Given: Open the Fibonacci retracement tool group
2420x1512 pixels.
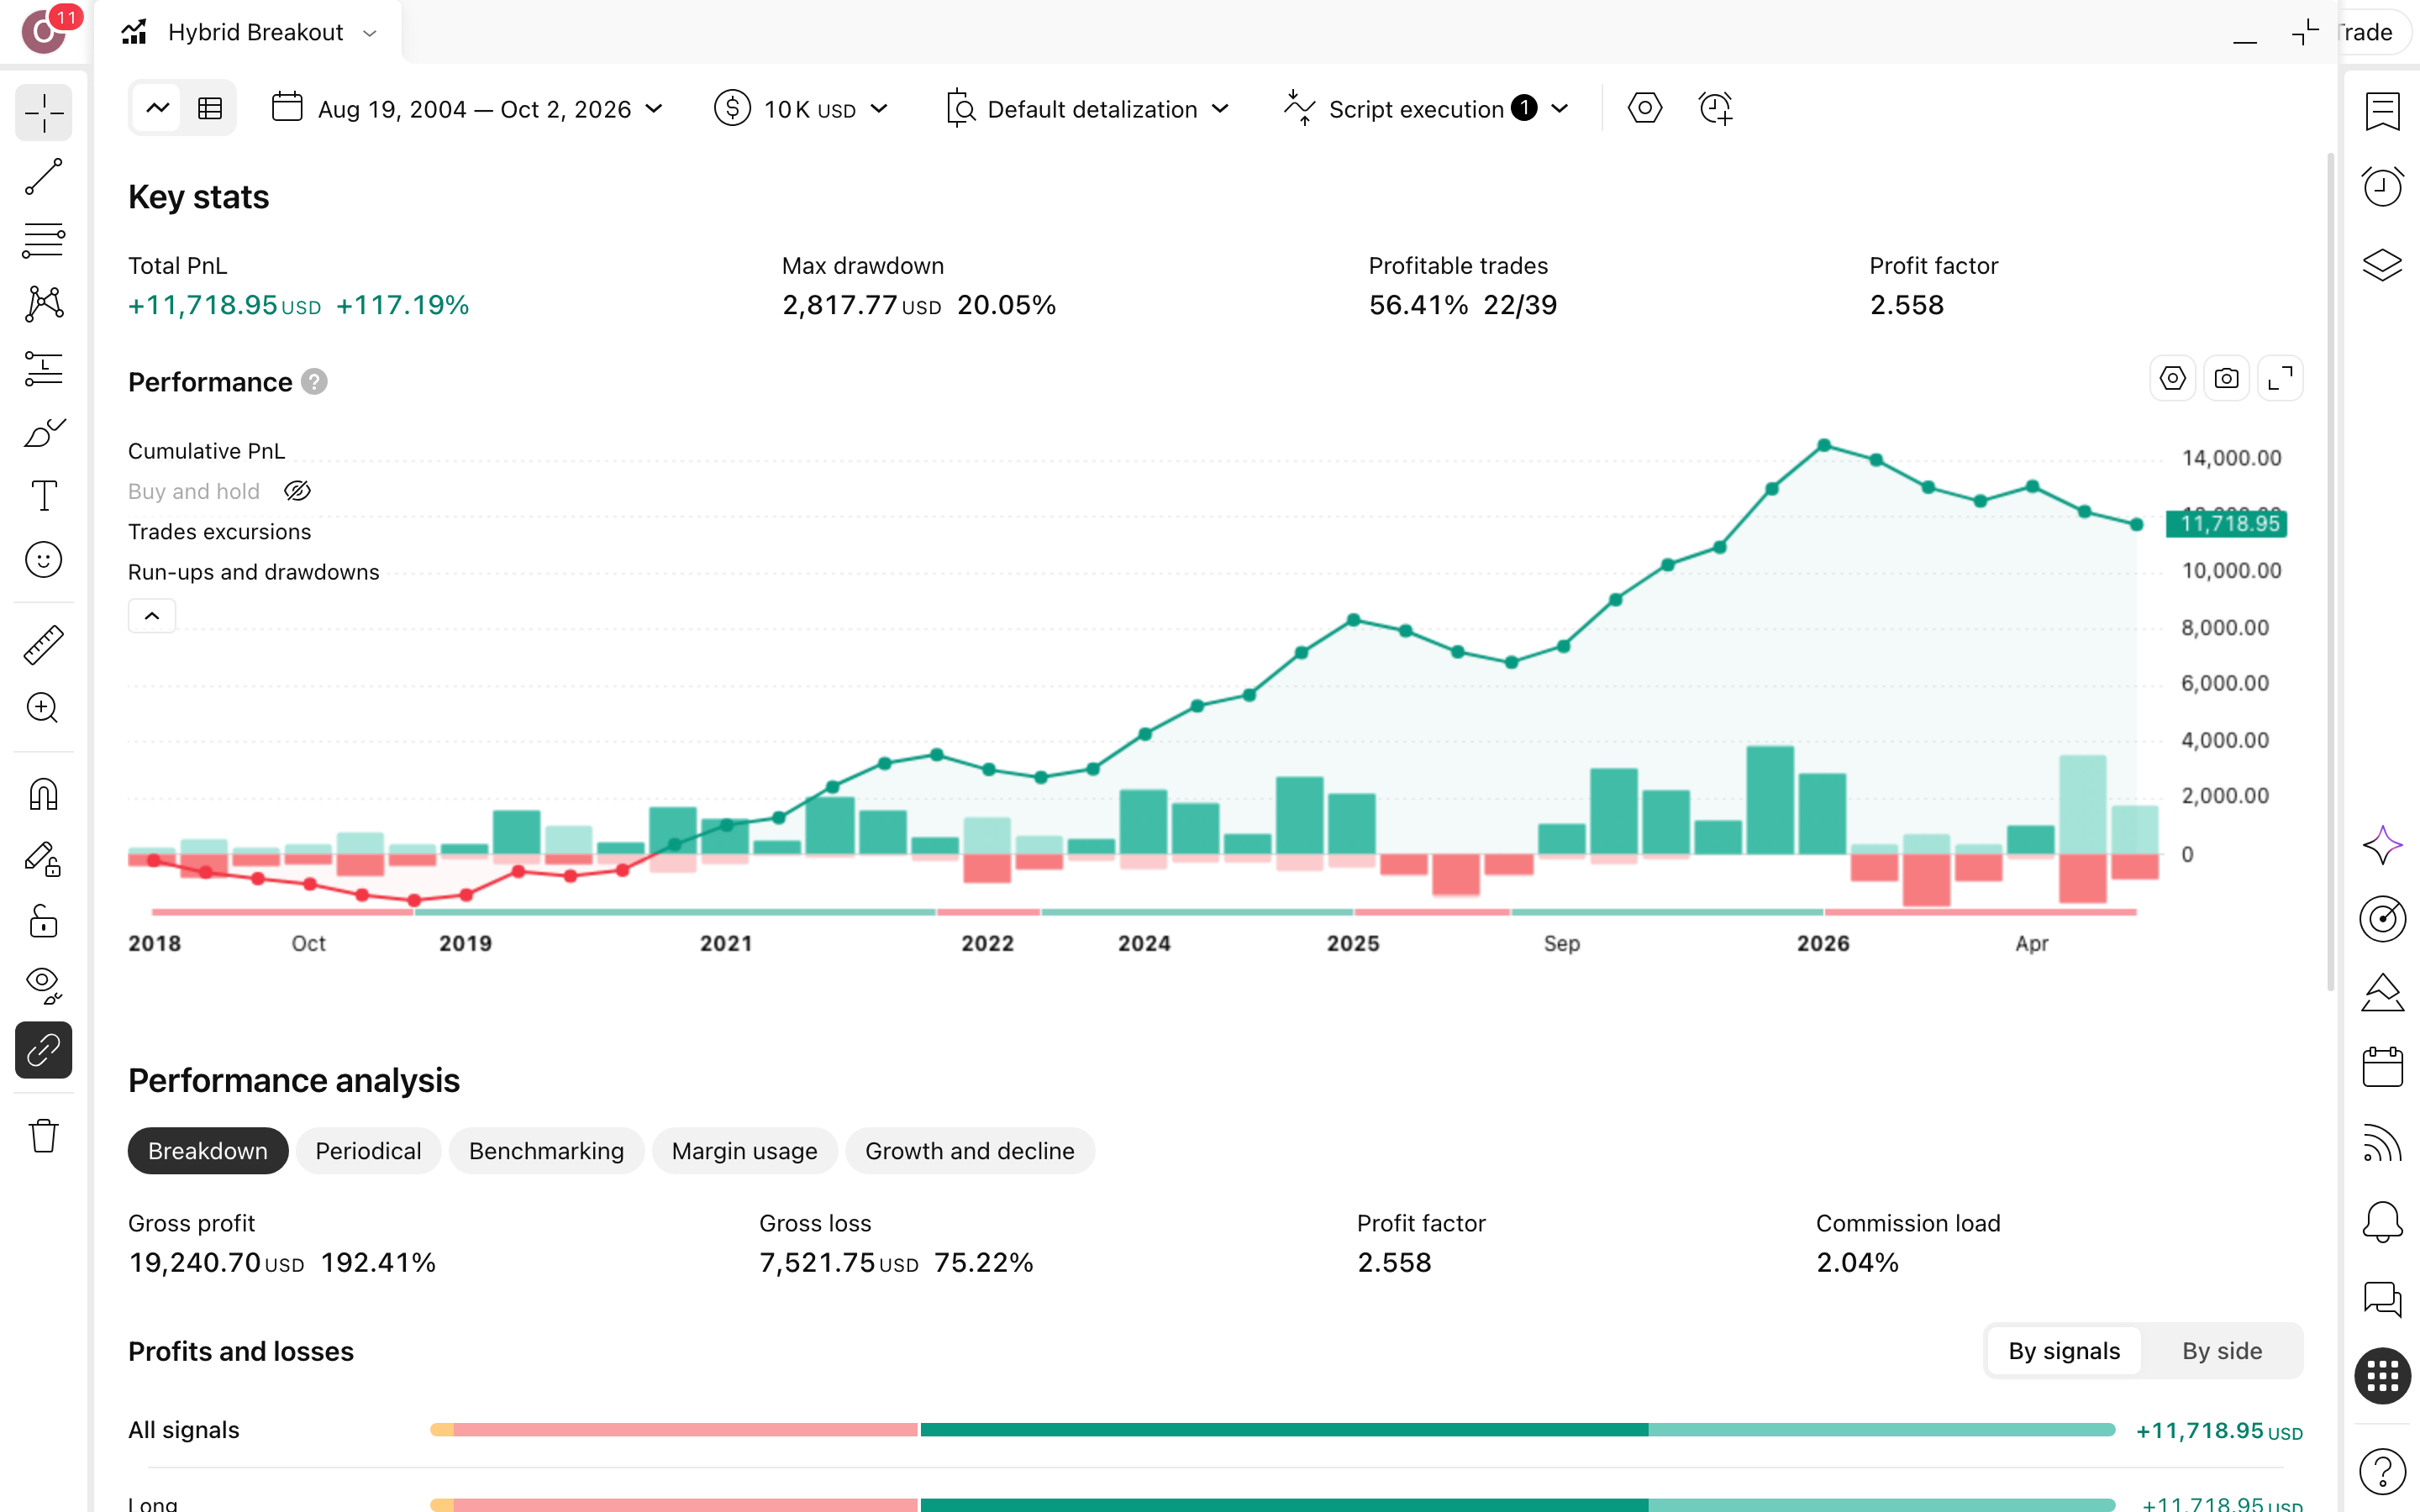Looking at the screenshot, I should pyautogui.click(x=44, y=240).
